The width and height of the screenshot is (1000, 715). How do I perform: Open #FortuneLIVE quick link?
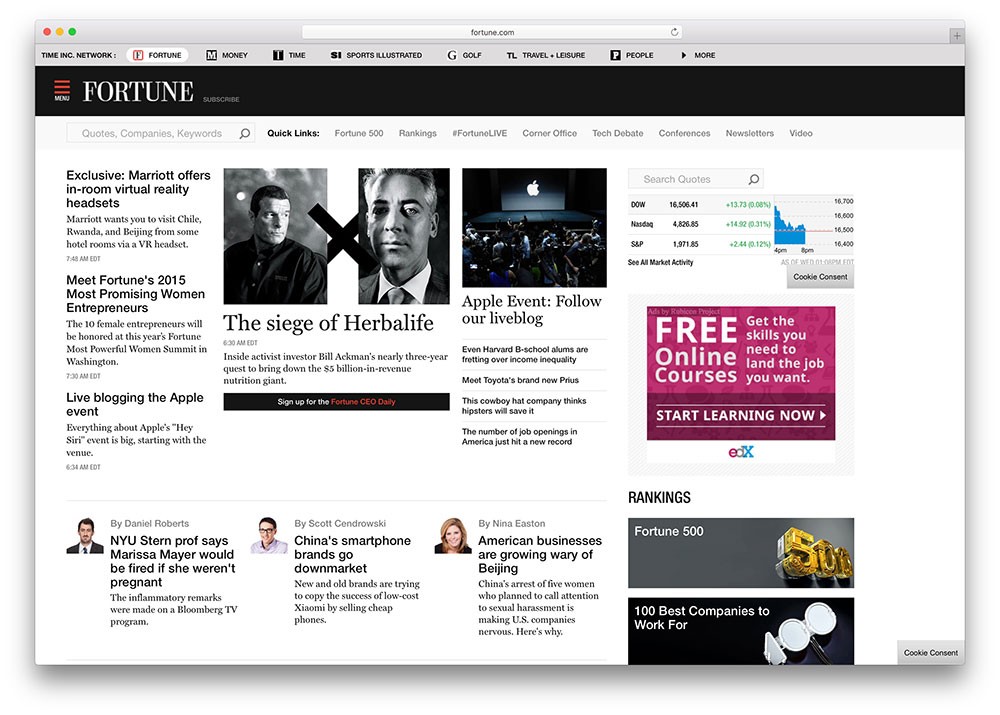480,133
